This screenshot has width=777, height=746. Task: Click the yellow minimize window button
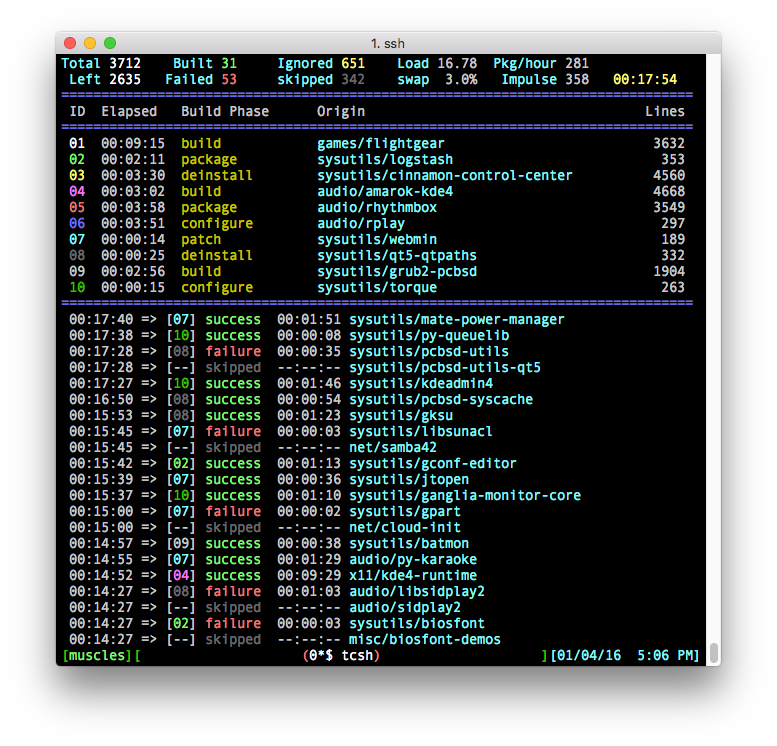90,43
